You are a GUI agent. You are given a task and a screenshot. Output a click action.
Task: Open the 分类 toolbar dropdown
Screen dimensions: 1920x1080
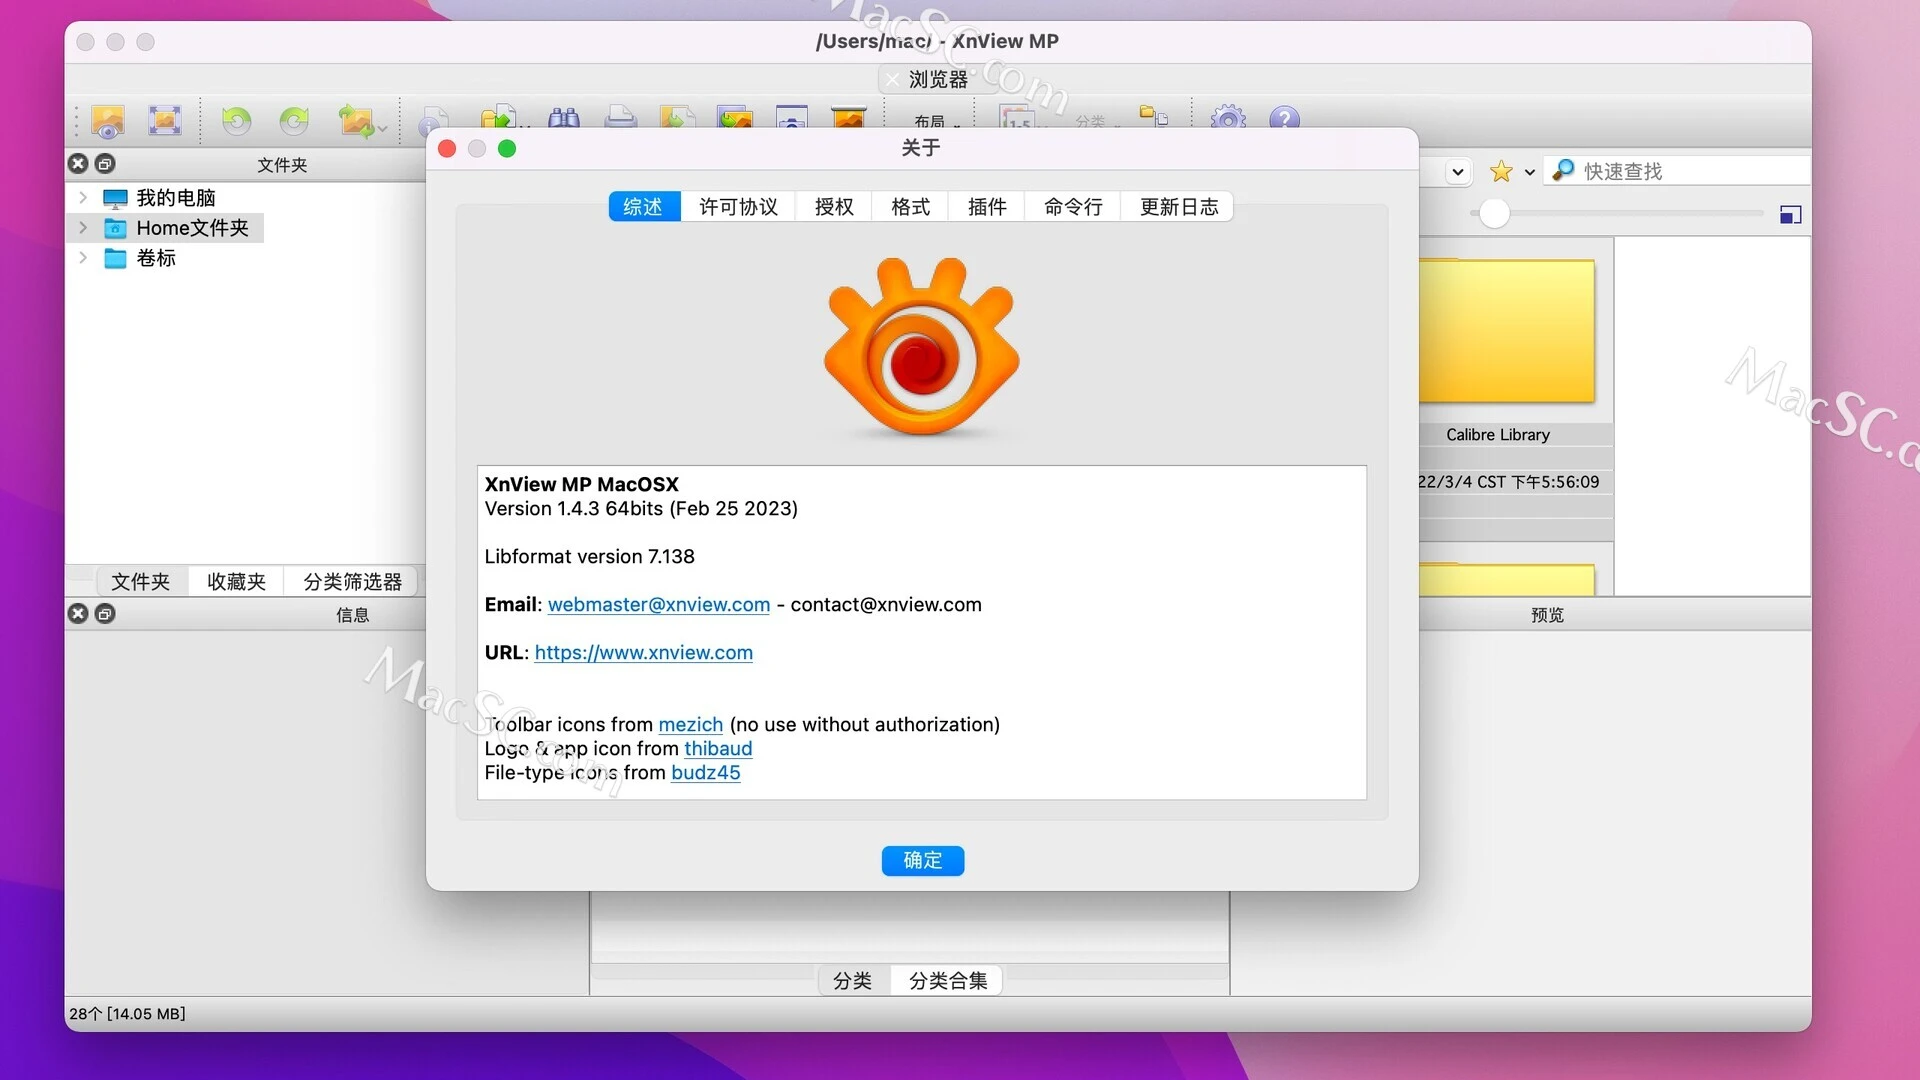[x=1097, y=121]
